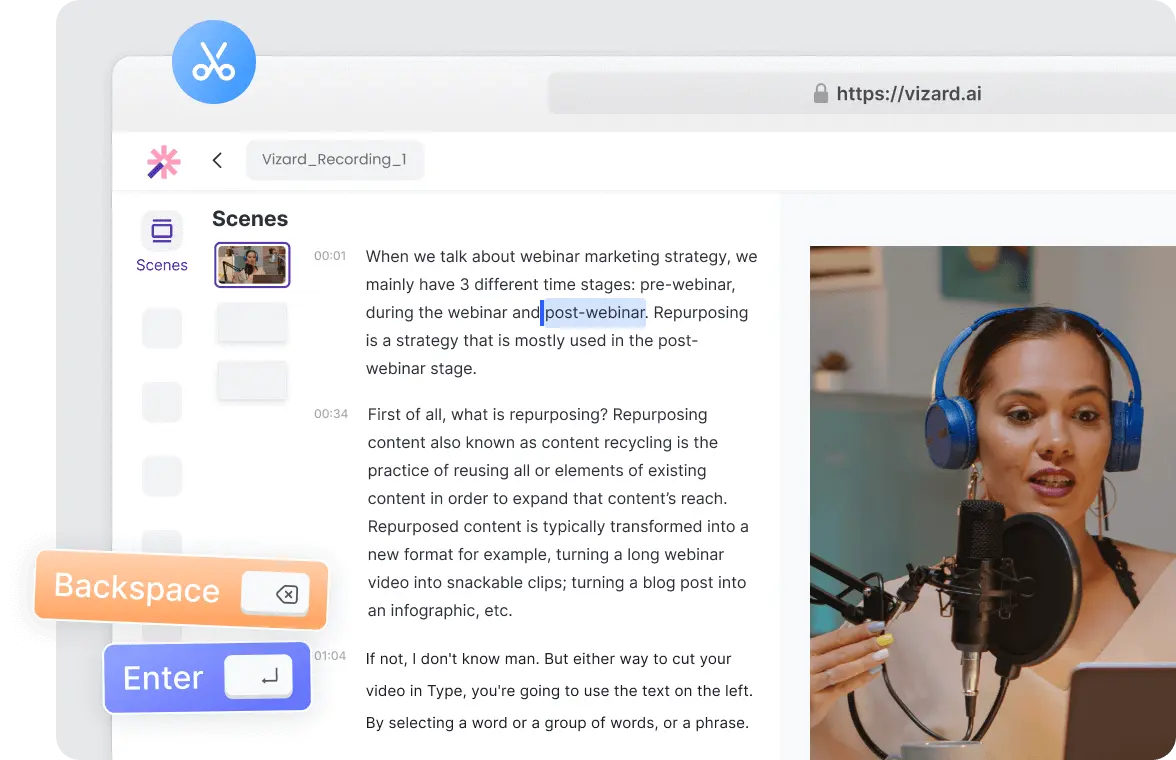Viewport: 1176px width, 760px height.
Task: Click the blue scissors icon
Action: click(x=214, y=62)
